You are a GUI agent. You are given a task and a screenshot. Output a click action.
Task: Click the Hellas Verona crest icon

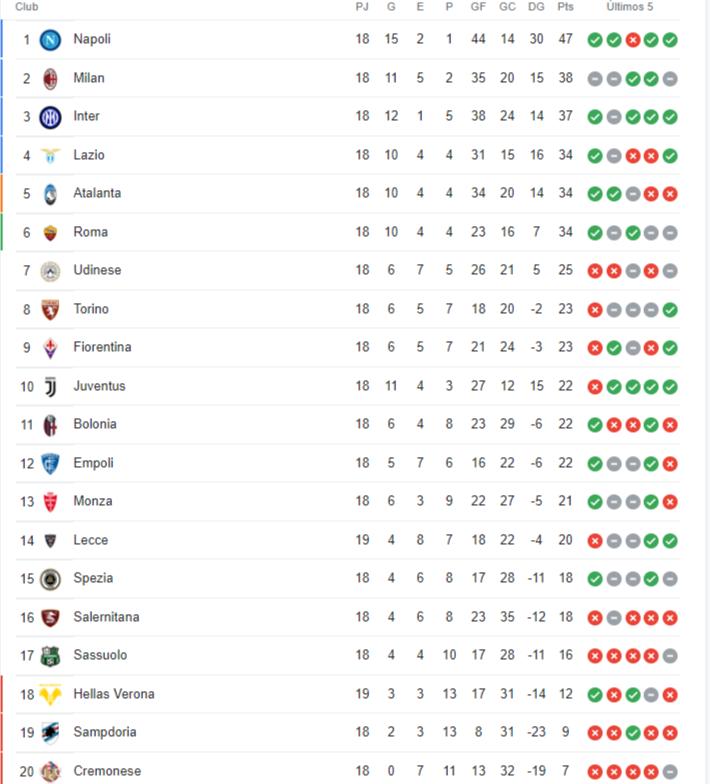tap(50, 694)
